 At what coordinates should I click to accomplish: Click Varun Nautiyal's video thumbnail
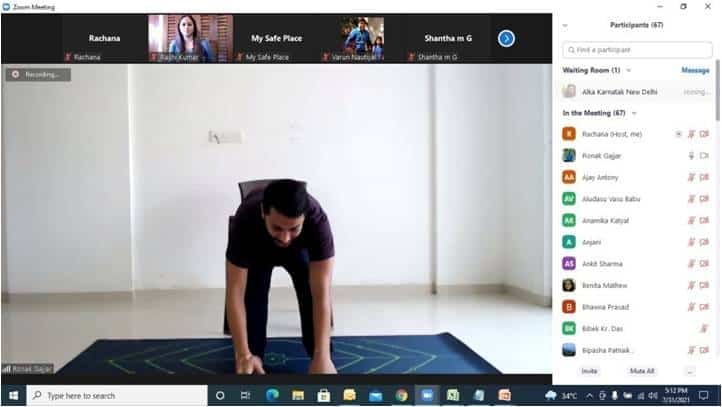(x=361, y=36)
